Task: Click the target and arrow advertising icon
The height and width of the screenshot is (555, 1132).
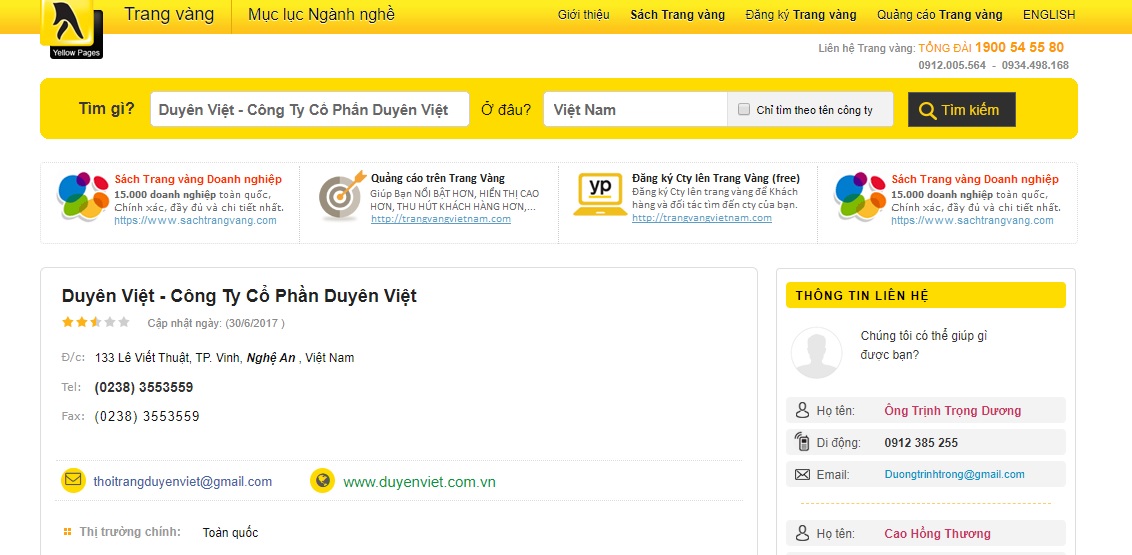Action: tap(341, 196)
